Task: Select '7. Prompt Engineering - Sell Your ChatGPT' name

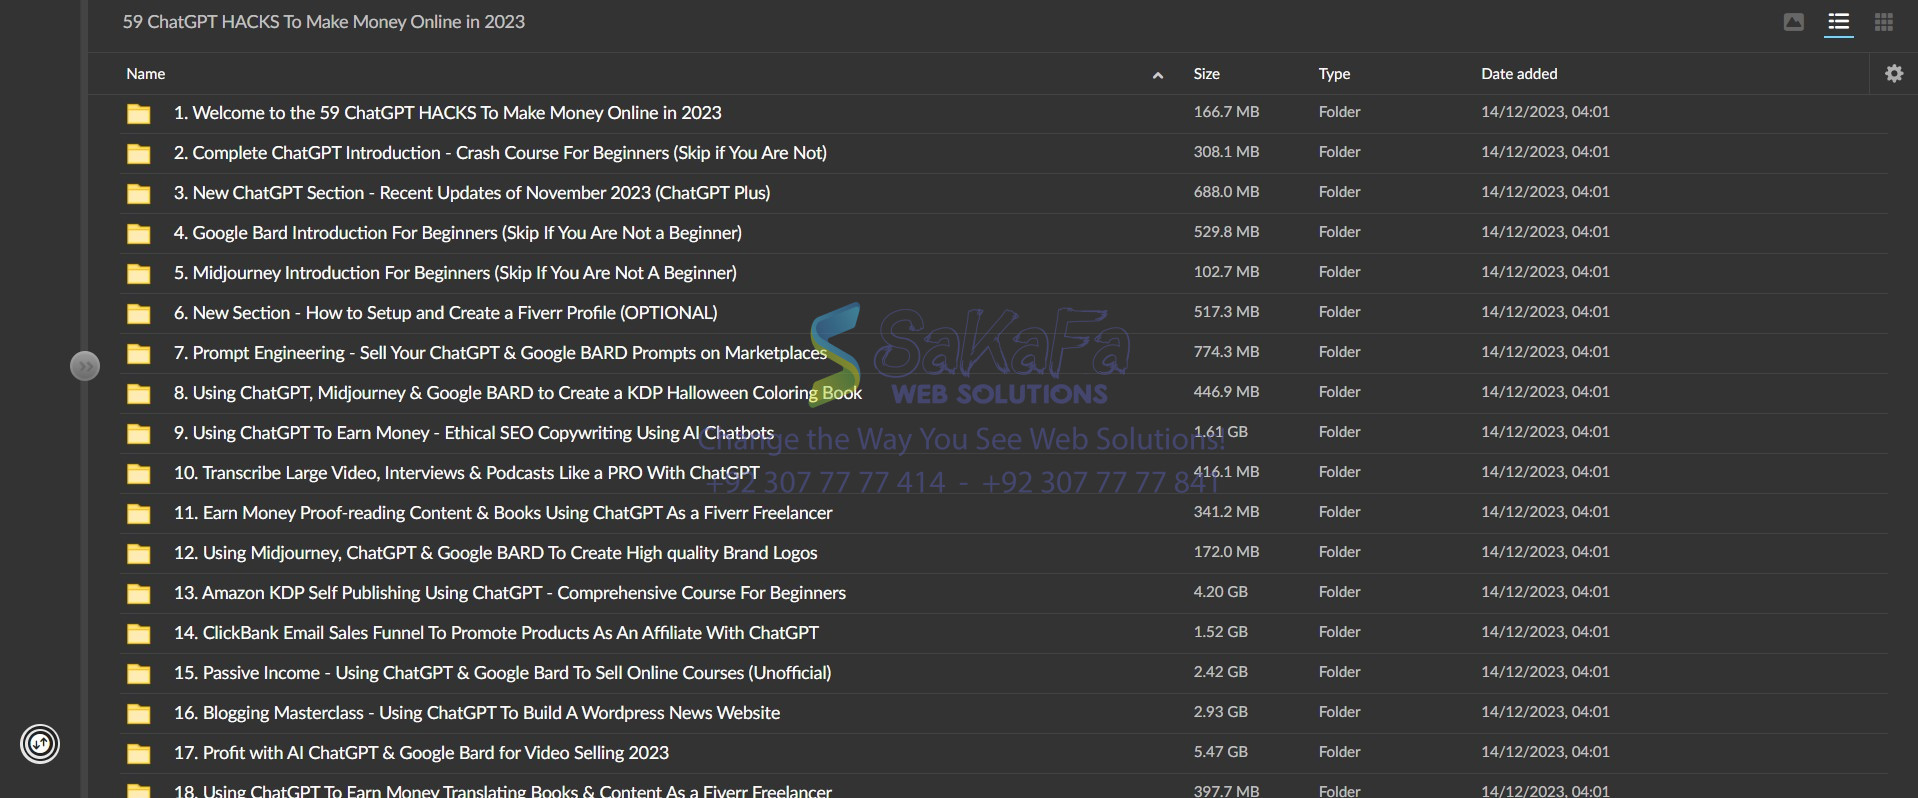Action: pyautogui.click(x=500, y=353)
